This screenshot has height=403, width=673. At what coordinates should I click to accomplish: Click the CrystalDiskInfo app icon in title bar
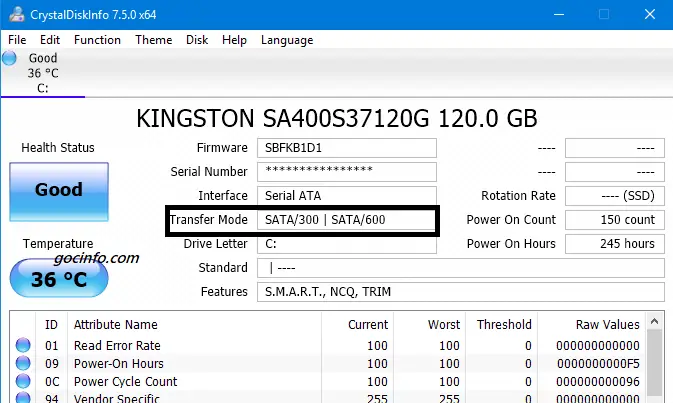tap(16, 14)
